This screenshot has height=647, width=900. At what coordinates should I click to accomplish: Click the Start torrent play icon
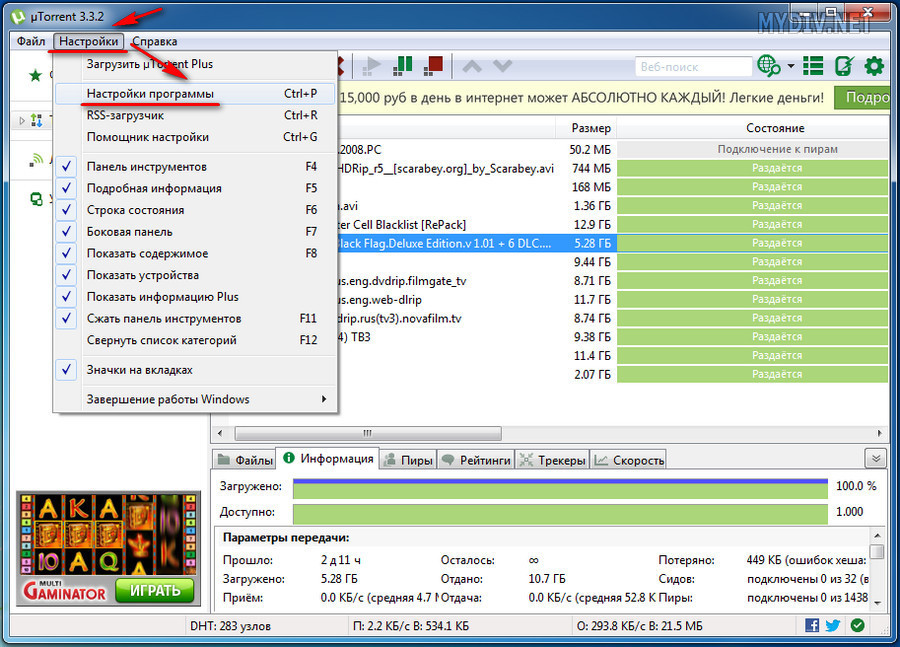coord(372,66)
